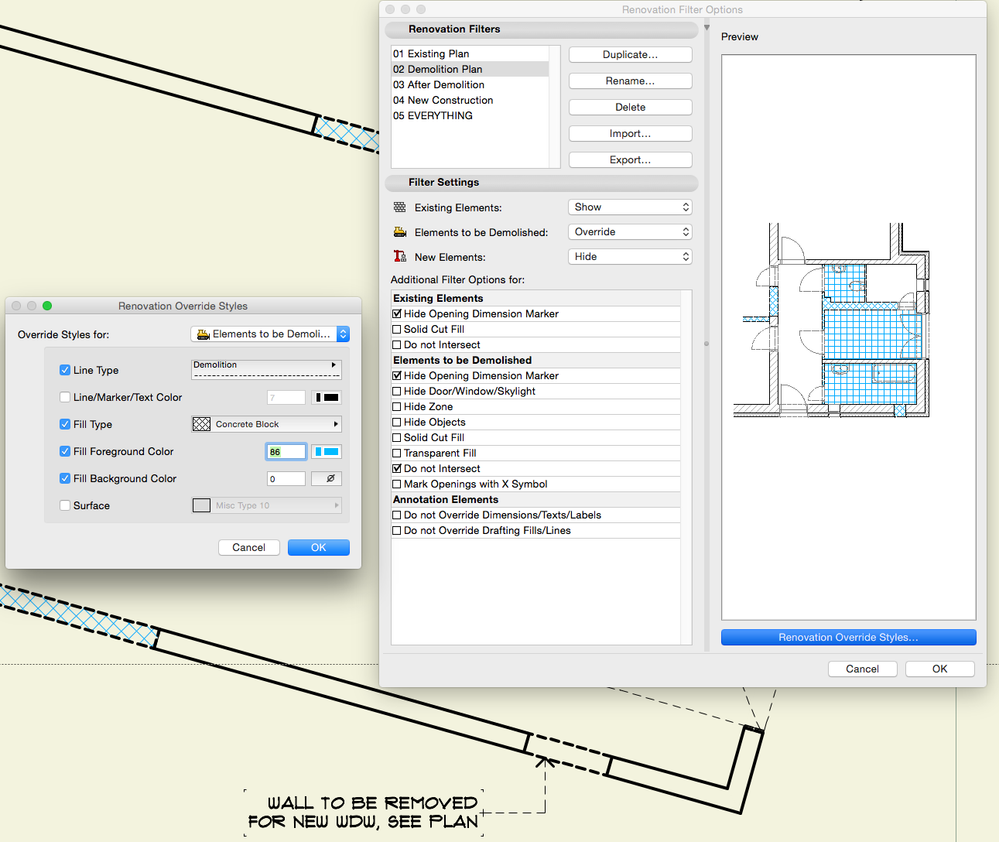Select 02 Demolition Plan filter
Screen dimensions: 999x842
[x=470, y=69]
